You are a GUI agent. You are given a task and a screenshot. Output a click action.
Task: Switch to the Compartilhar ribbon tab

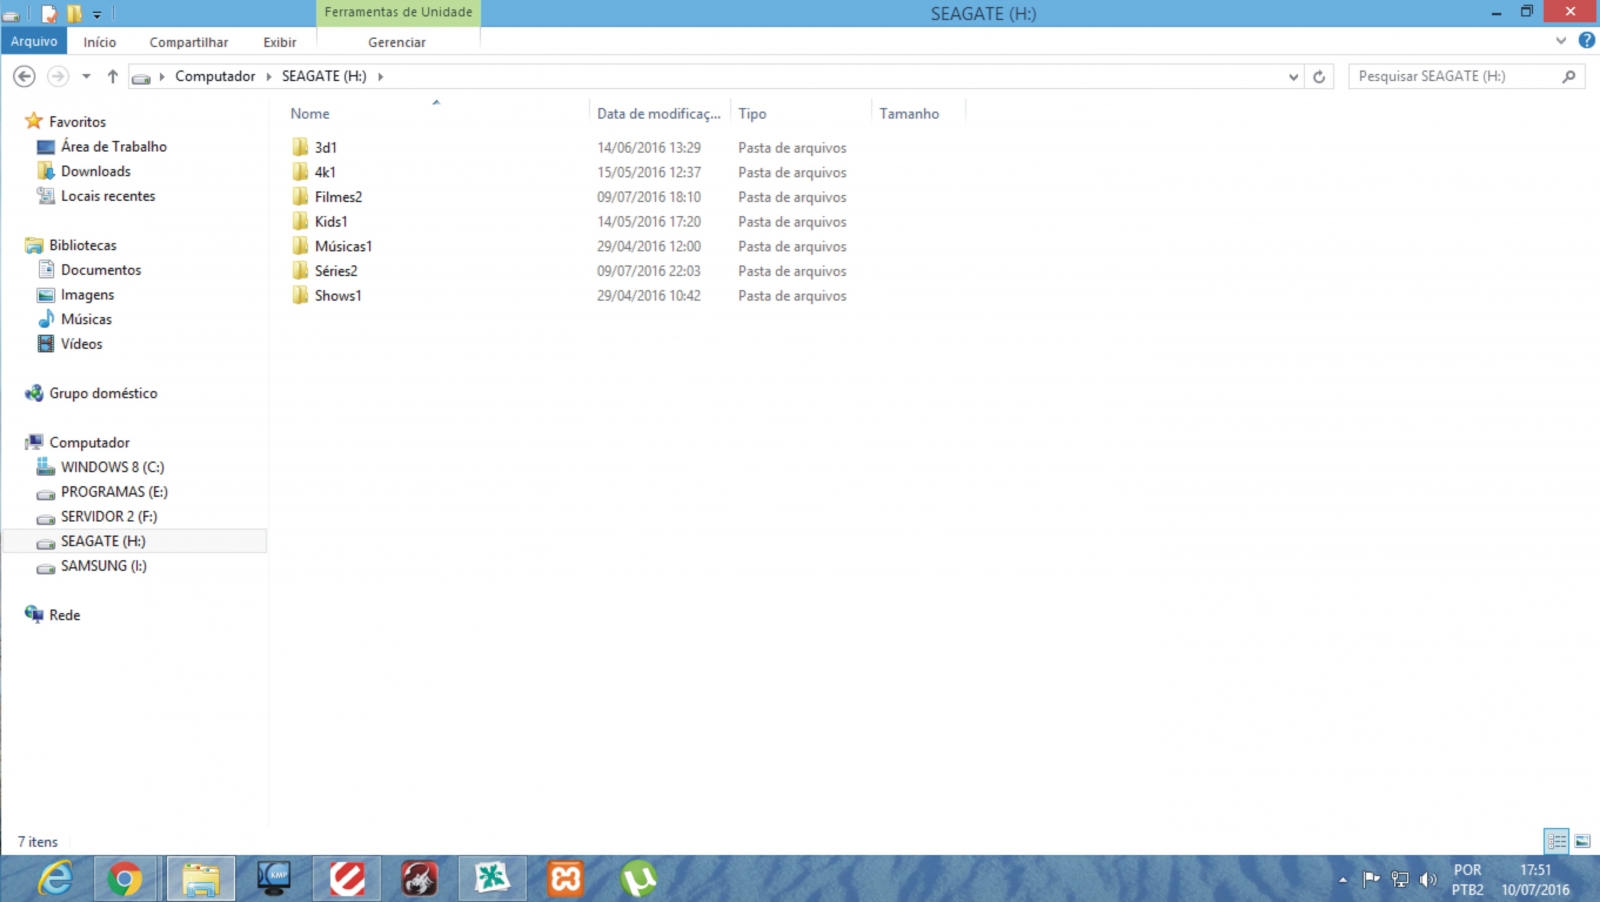click(x=189, y=42)
